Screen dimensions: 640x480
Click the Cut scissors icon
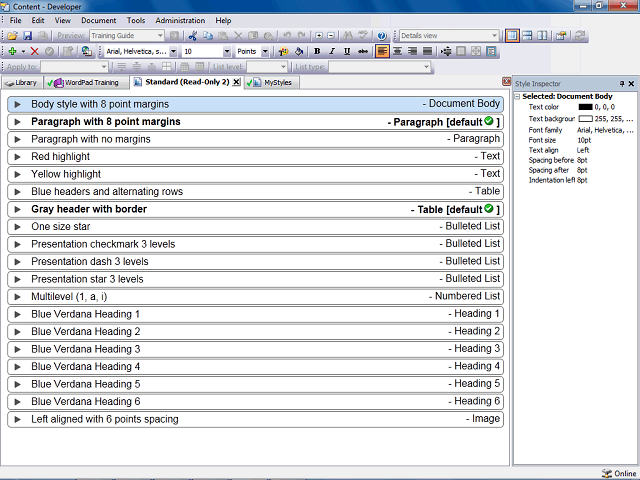pos(193,36)
